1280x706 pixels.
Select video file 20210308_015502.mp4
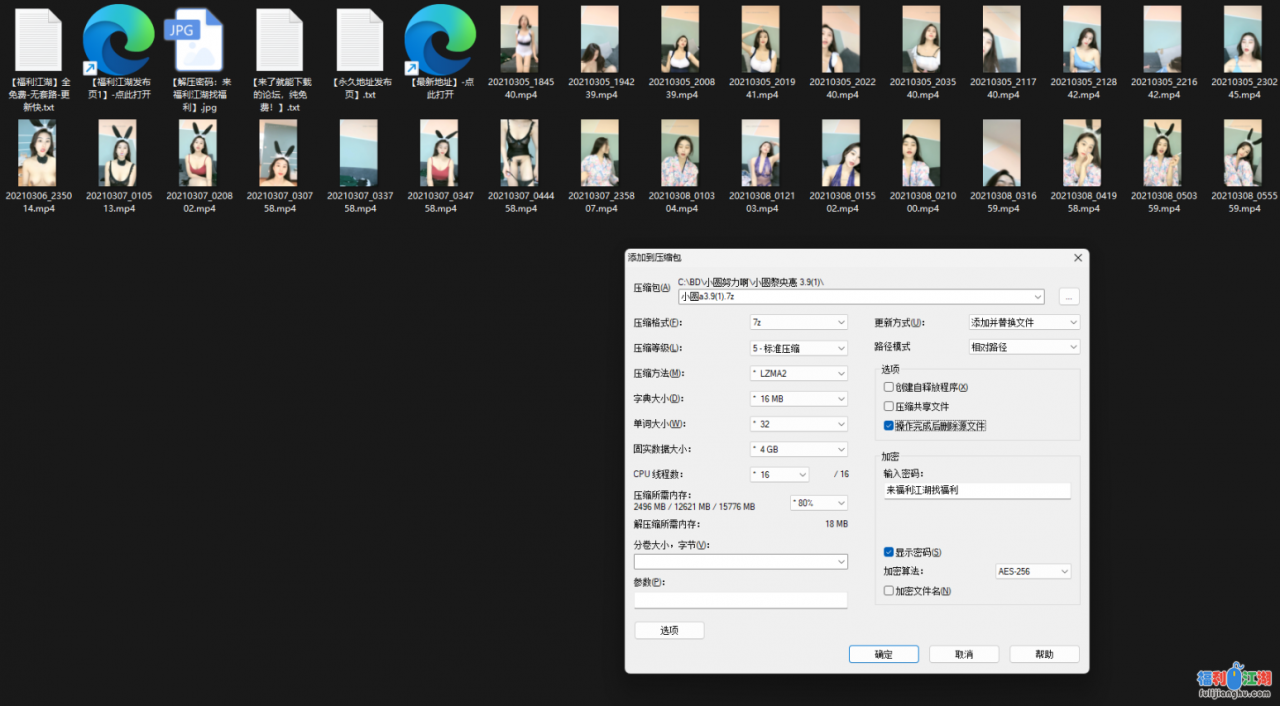click(x=841, y=153)
